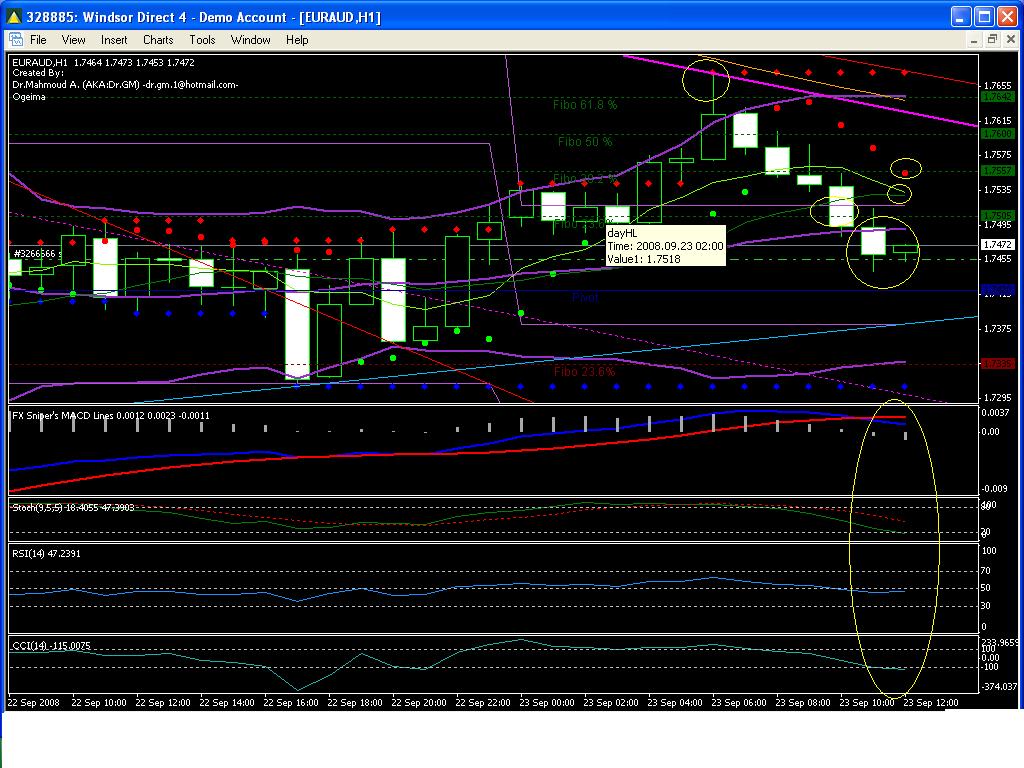Click CCI scale value -374.037
Viewport: 1024px width, 768px height.
[x=999, y=686]
